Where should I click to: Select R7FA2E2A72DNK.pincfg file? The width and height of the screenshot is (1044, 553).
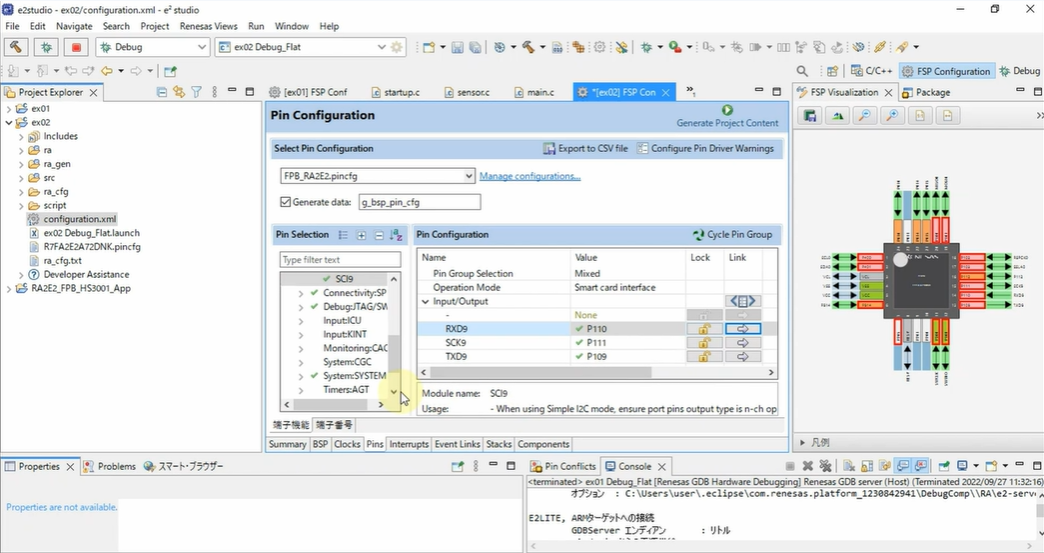point(85,247)
